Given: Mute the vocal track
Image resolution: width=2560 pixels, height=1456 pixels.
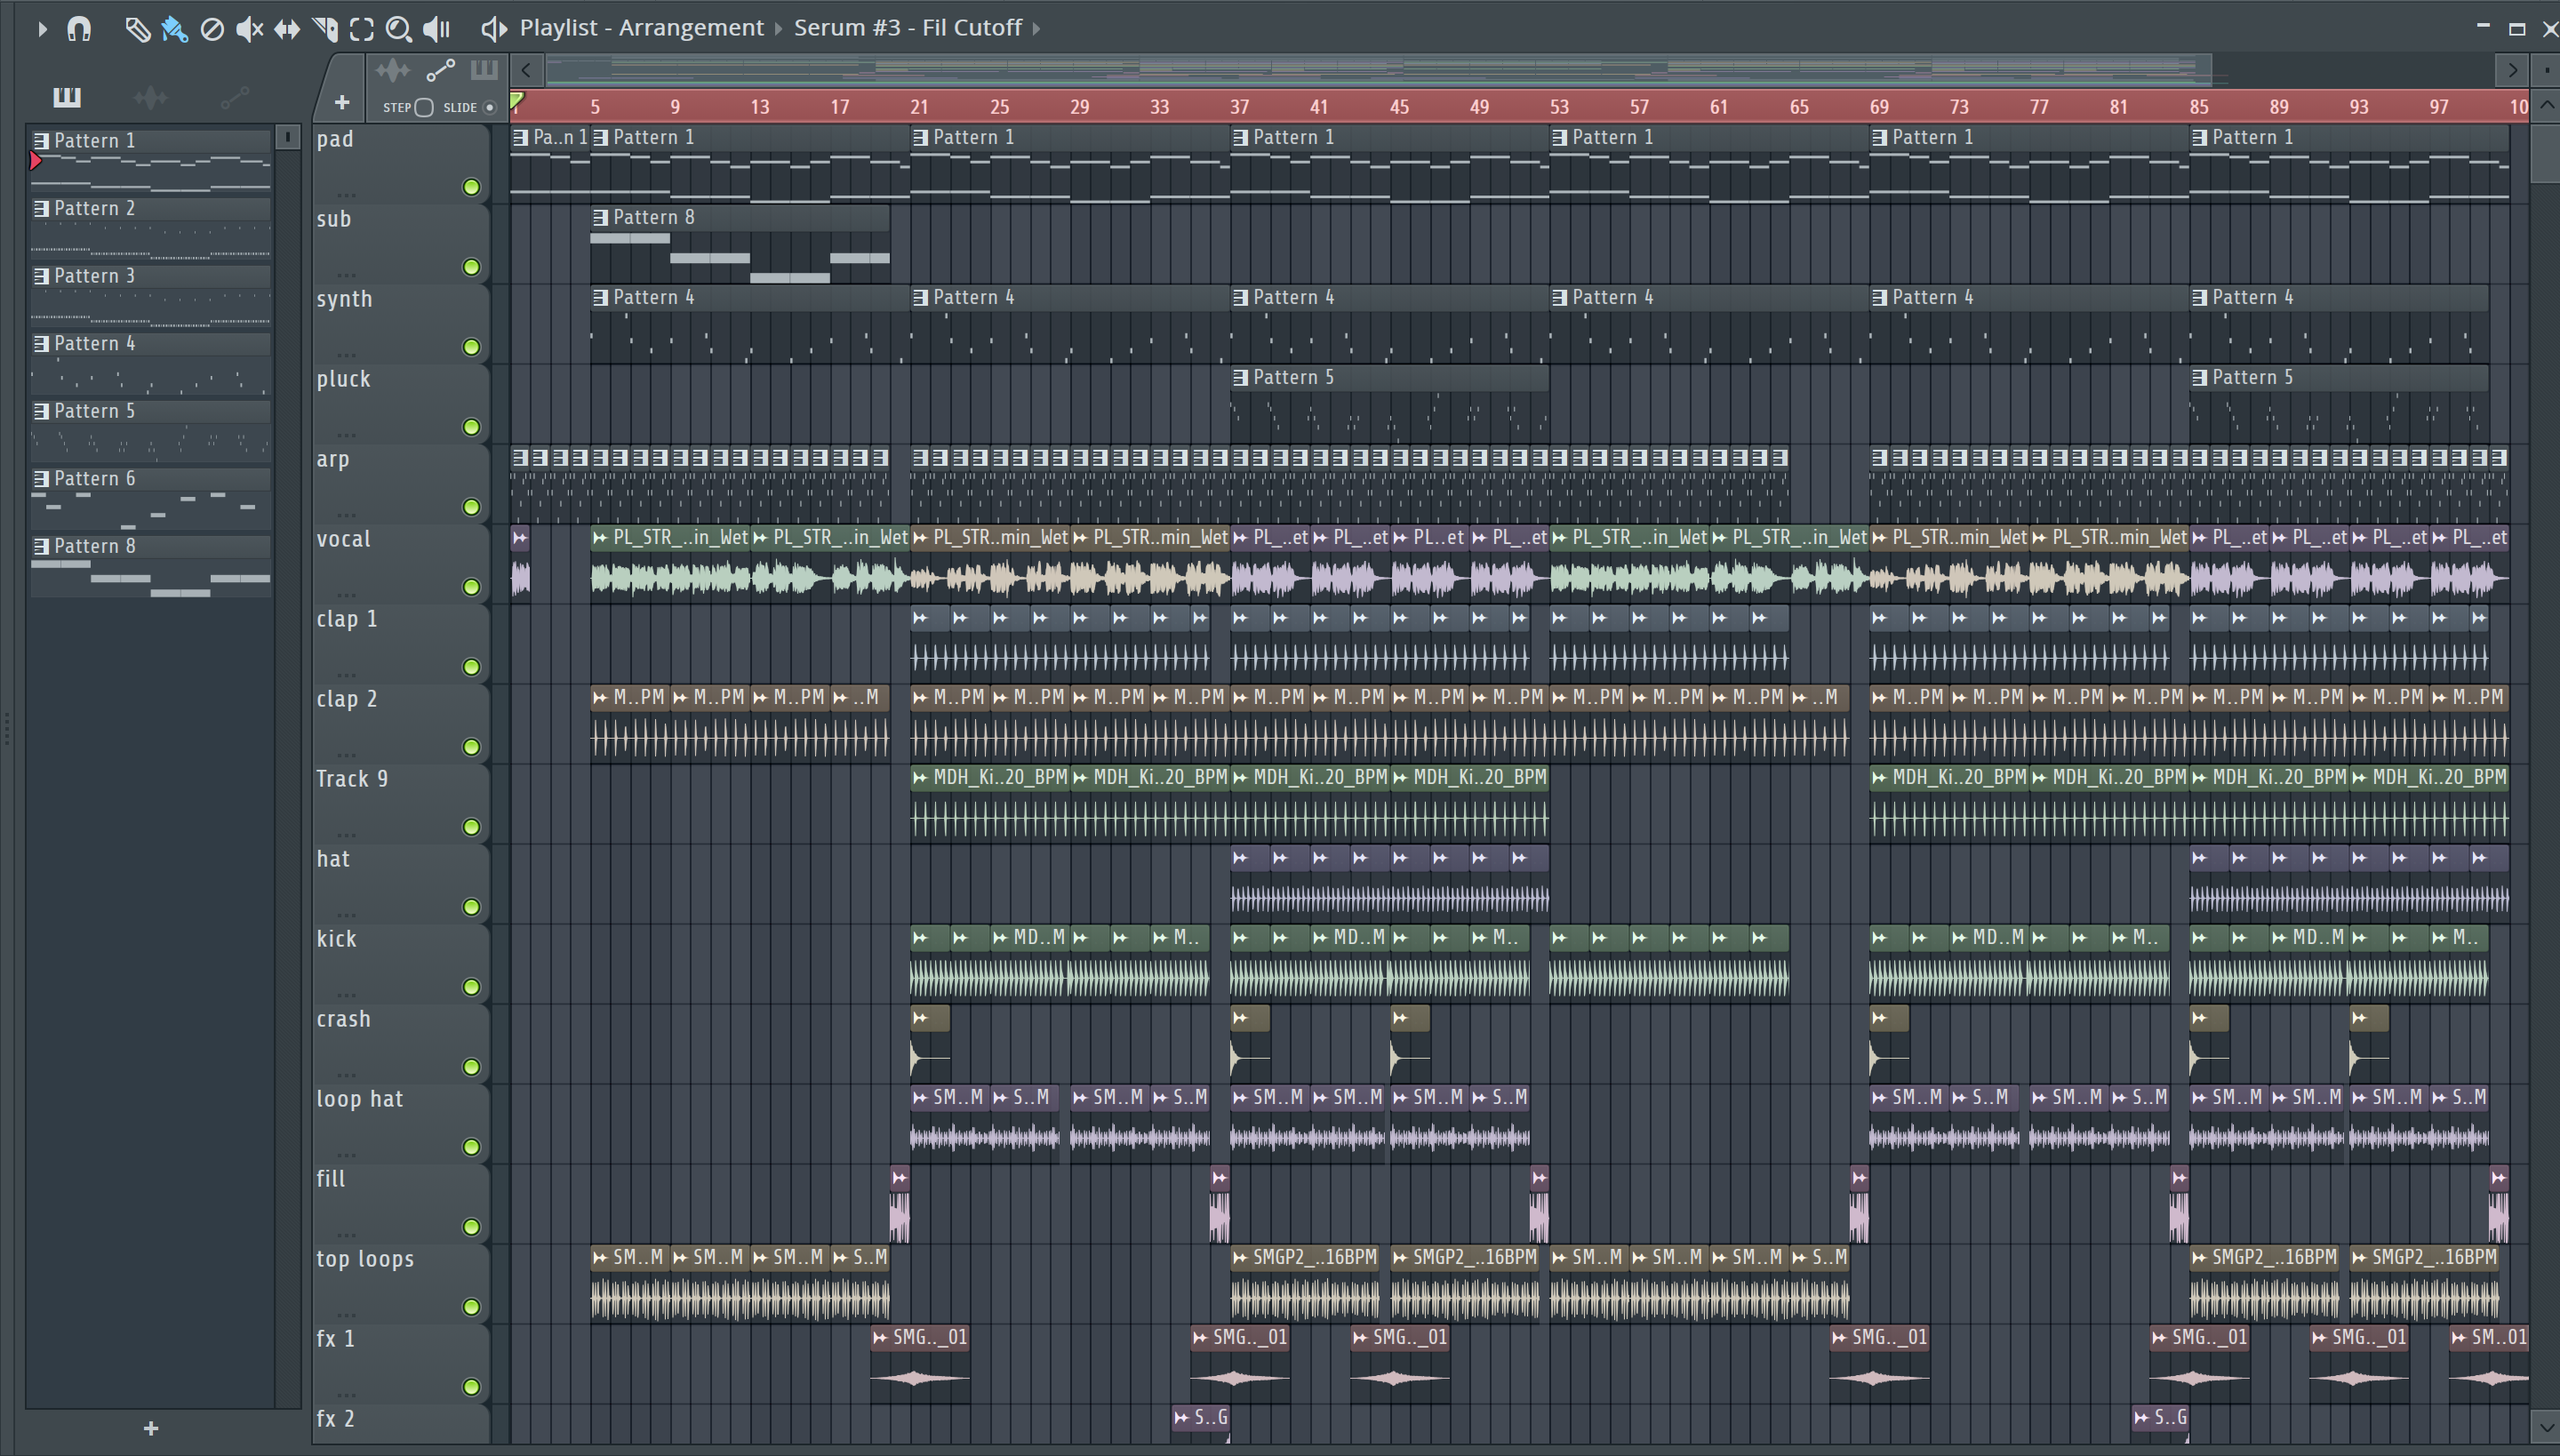Looking at the screenshot, I should [x=471, y=587].
